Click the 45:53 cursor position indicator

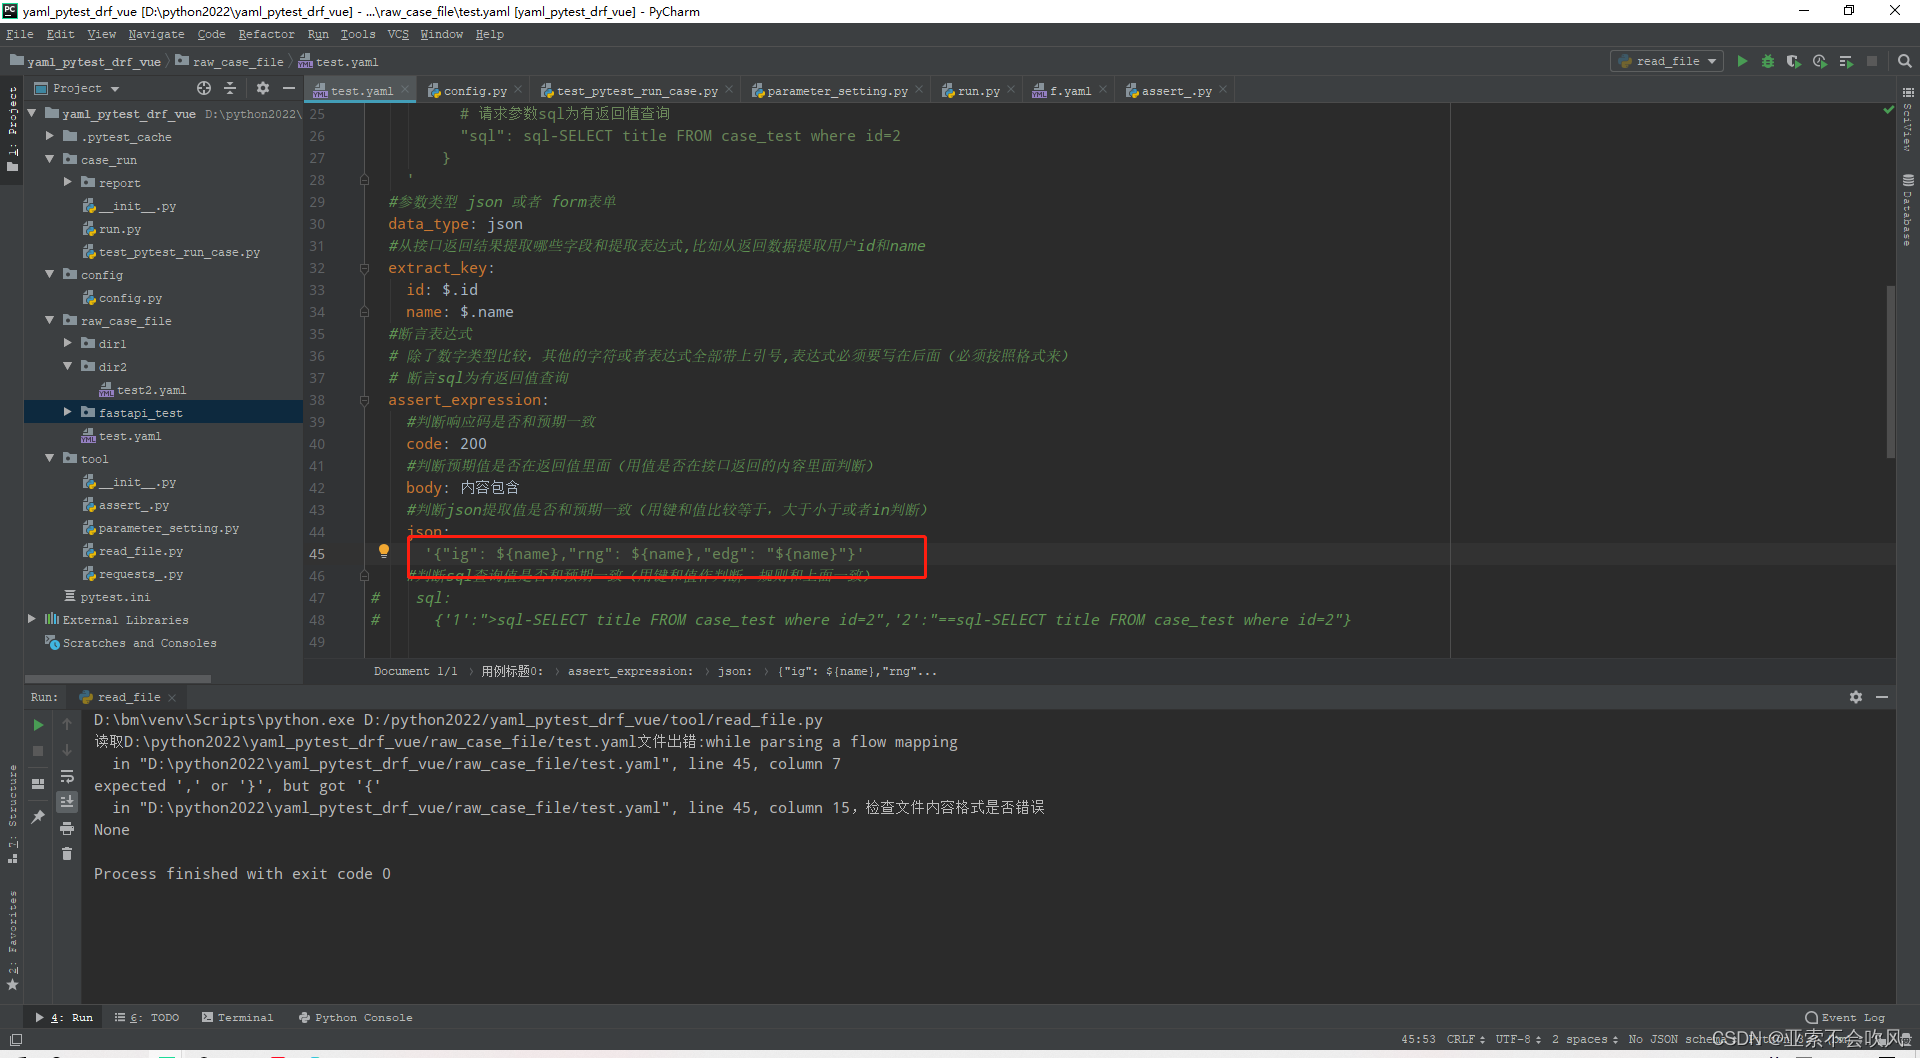[1418, 1040]
